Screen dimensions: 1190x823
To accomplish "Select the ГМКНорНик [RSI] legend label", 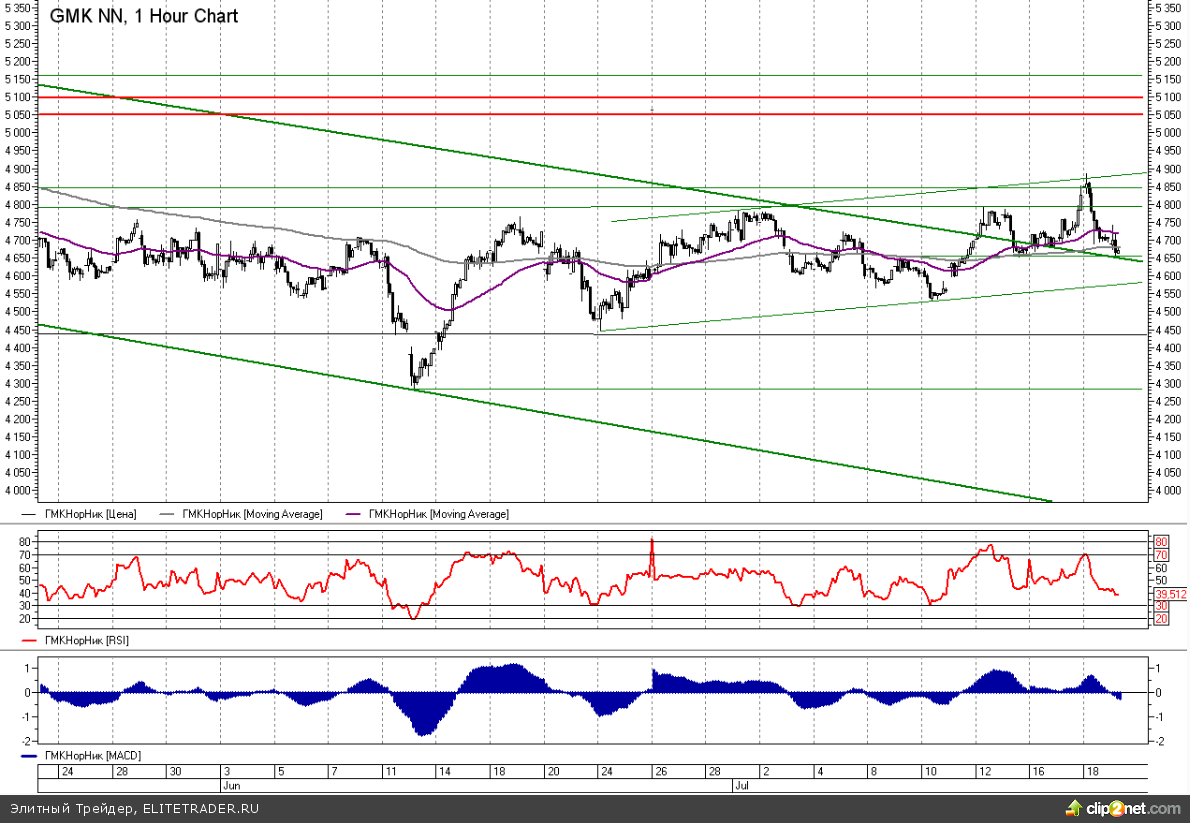I will (x=86, y=639).
